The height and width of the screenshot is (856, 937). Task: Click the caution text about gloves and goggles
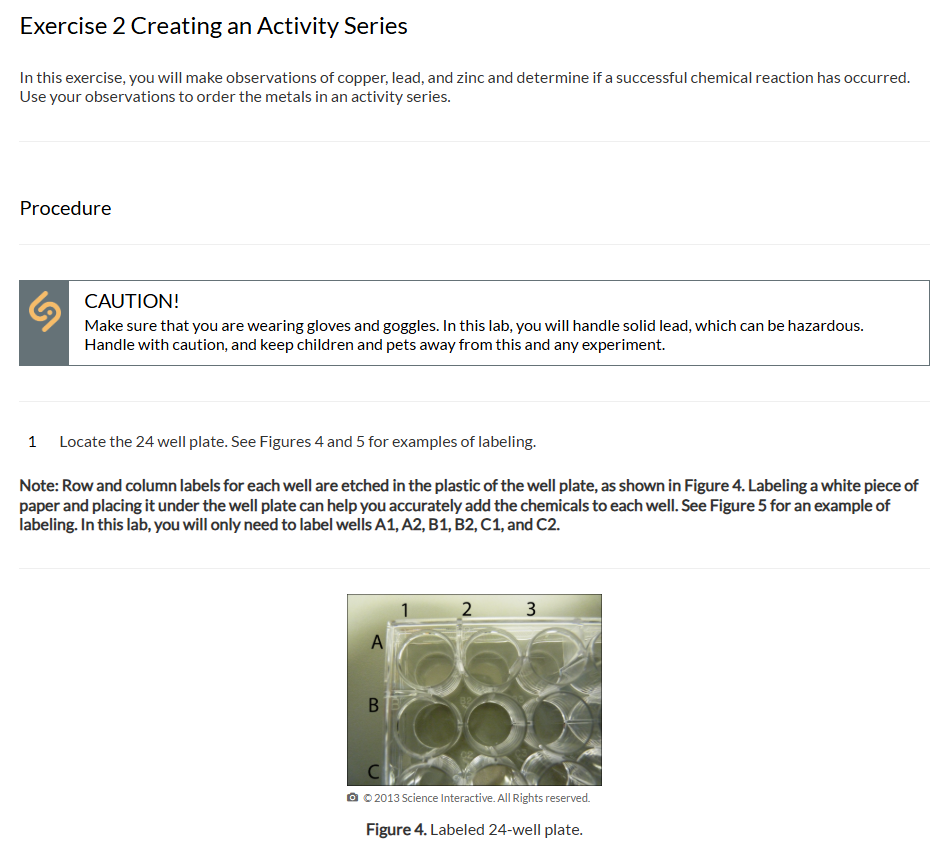pyautogui.click(x=474, y=335)
